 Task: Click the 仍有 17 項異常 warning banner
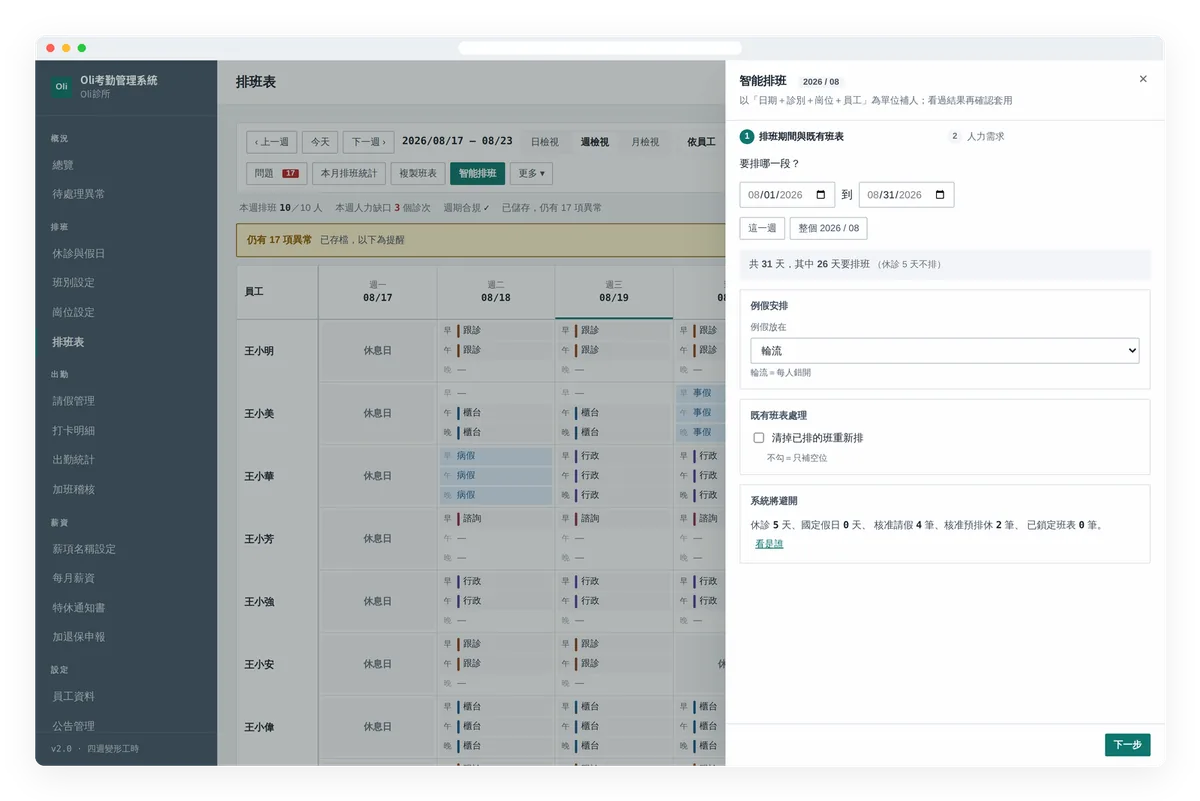tap(481, 240)
